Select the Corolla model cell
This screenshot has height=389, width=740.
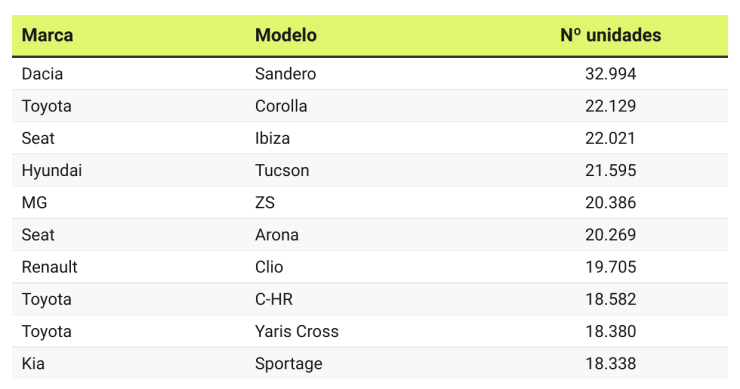click(x=281, y=106)
